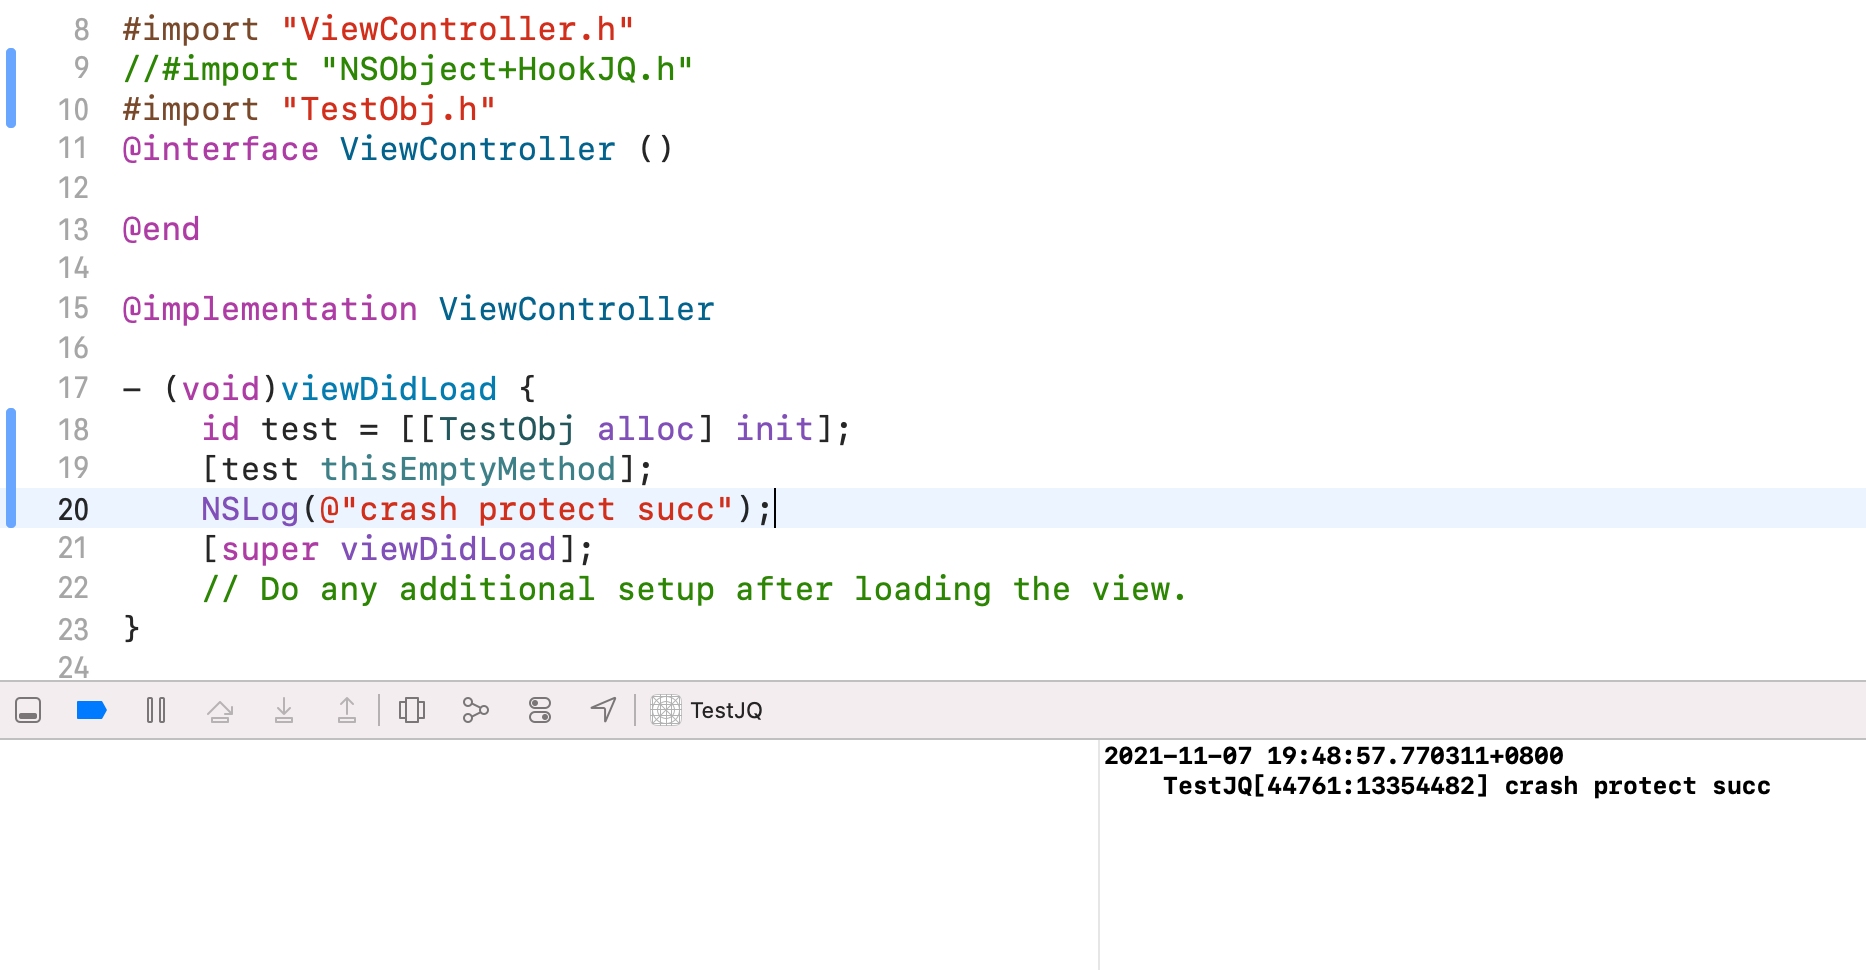Click @implementation ViewController line

tap(418, 309)
